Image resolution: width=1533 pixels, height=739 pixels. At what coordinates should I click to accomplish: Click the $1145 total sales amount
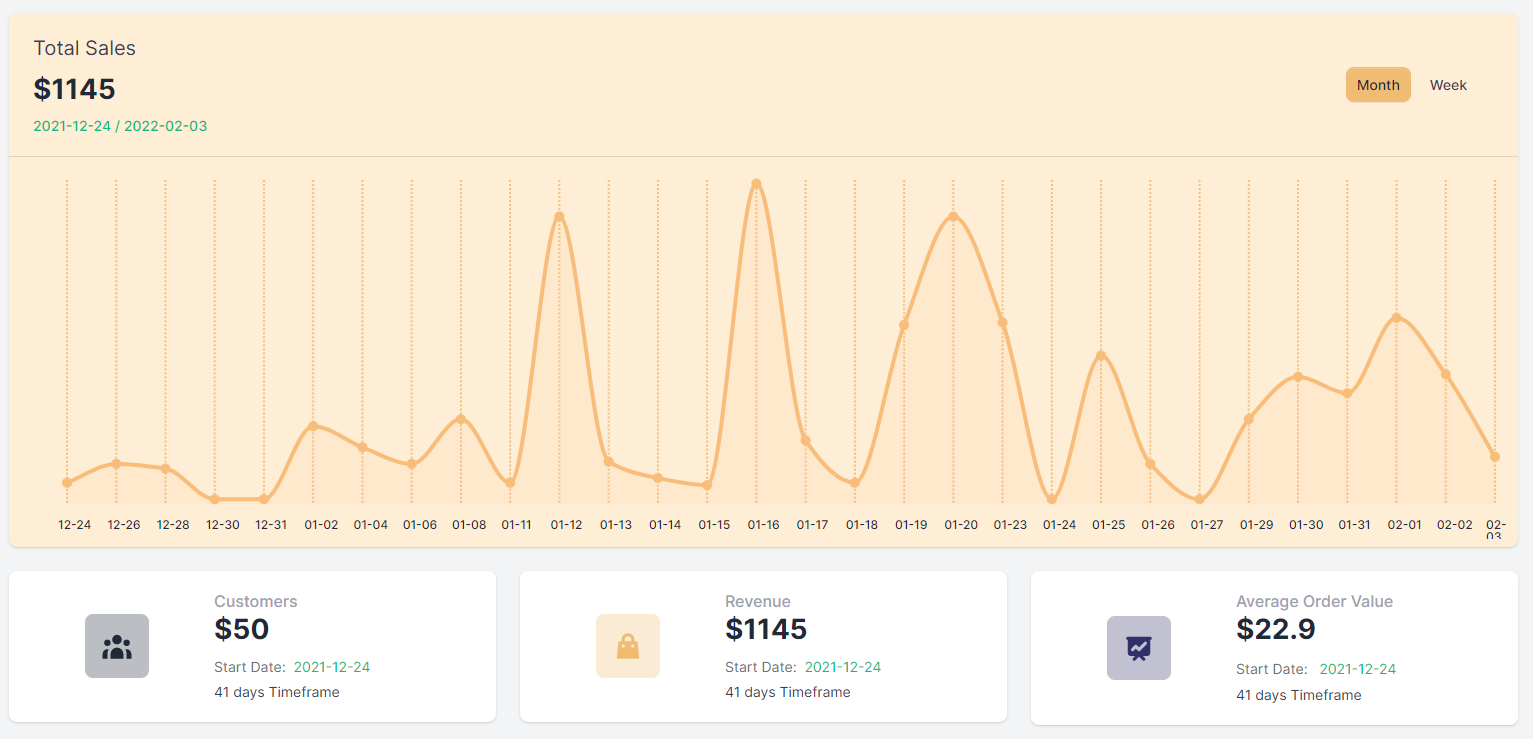click(x=75, y=89)
